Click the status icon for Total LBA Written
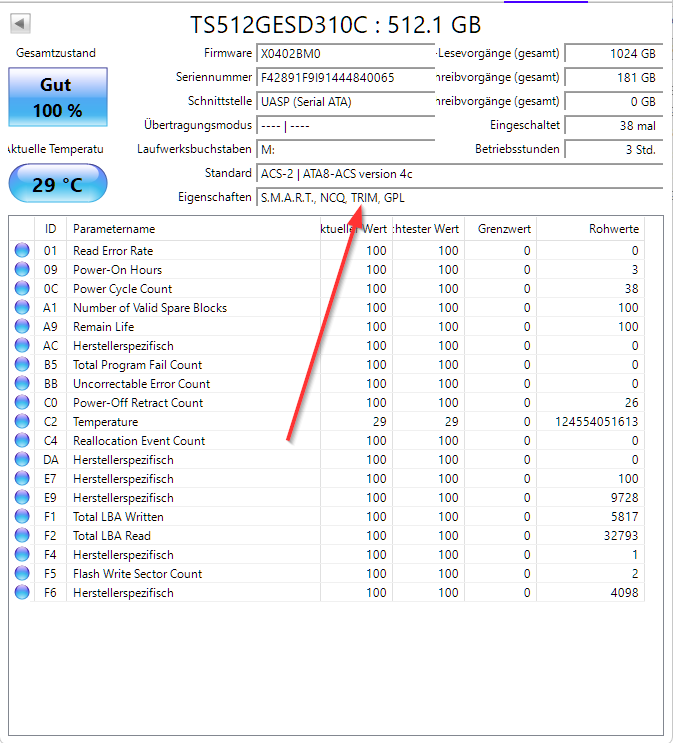The width and height of the screenshot is (673, 743). [22, 516]
